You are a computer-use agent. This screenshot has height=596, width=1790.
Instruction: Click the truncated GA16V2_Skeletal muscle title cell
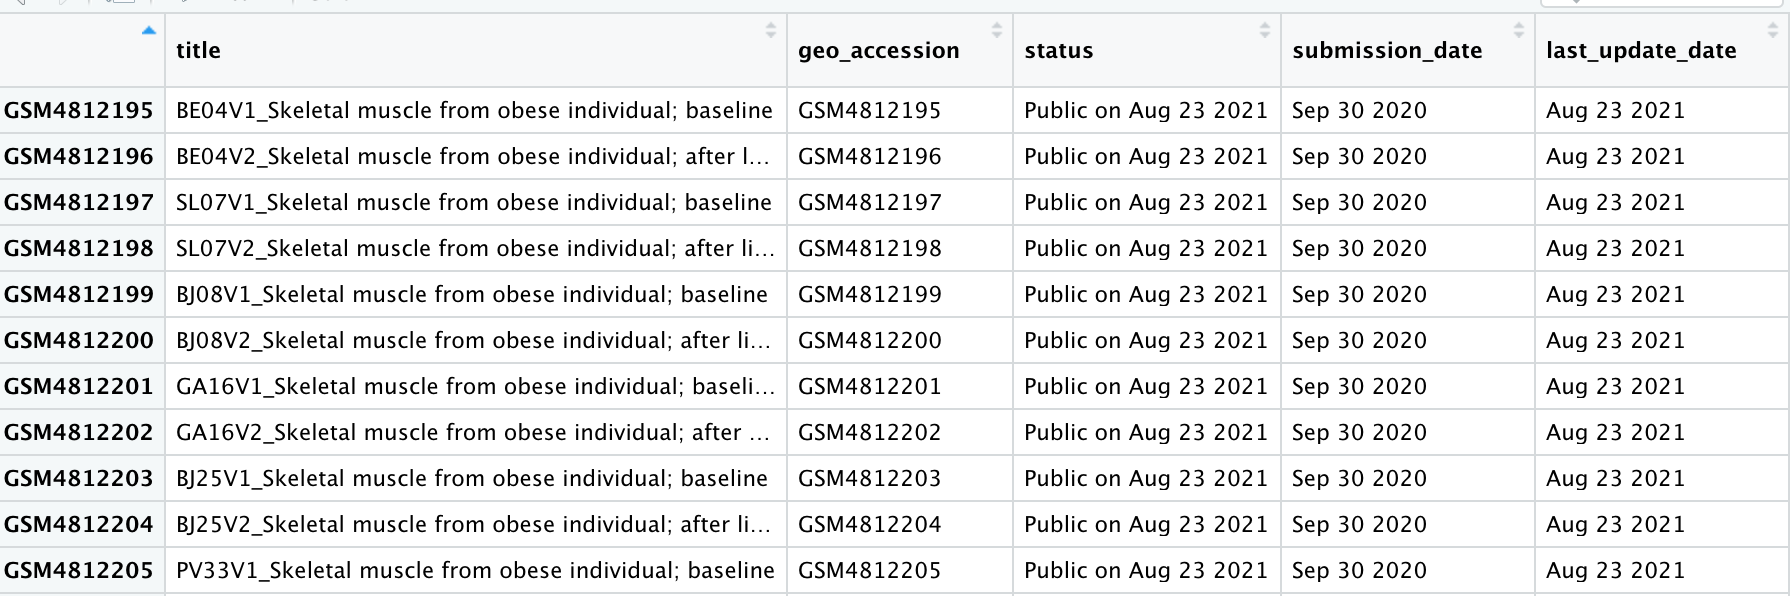[474, 433]
